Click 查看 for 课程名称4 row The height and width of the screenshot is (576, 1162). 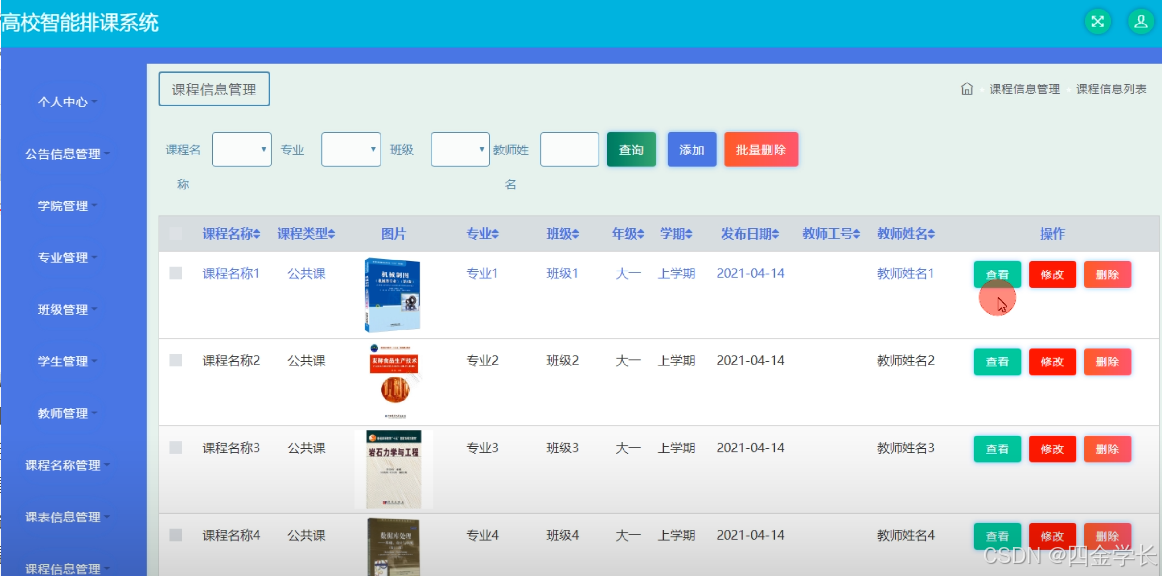coord(997,536)
